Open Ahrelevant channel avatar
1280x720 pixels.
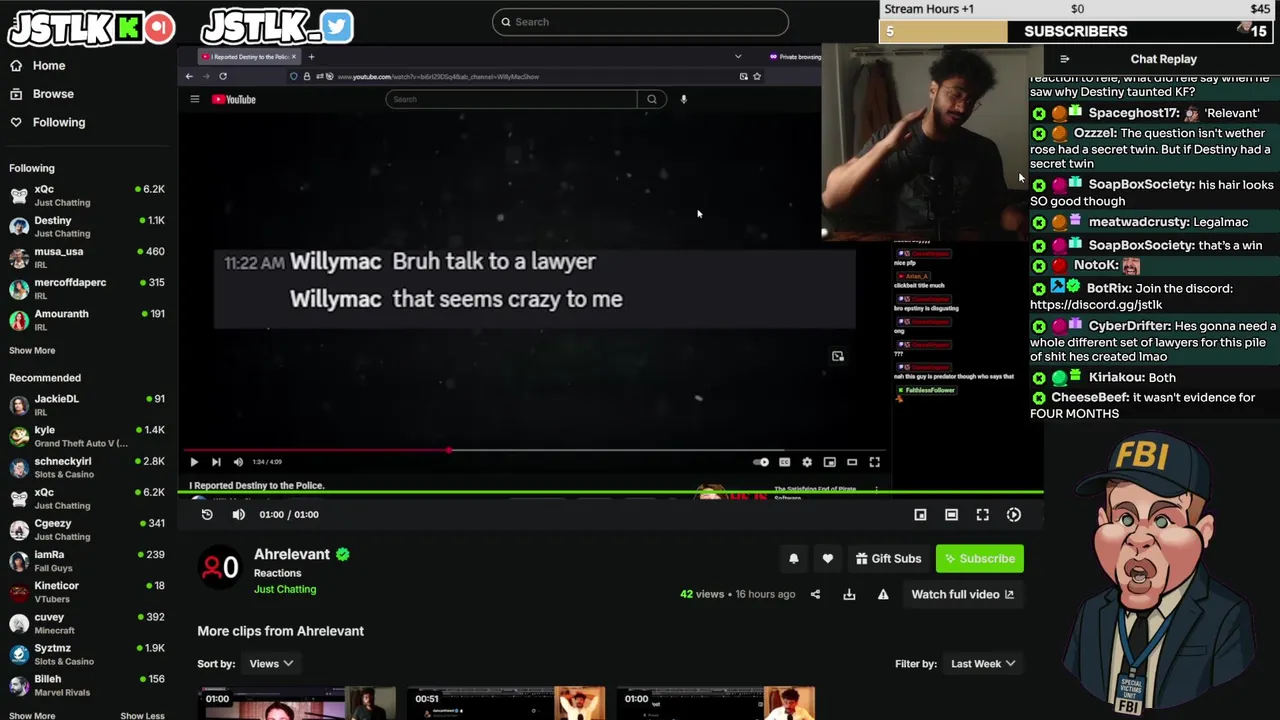click(219, 568)
